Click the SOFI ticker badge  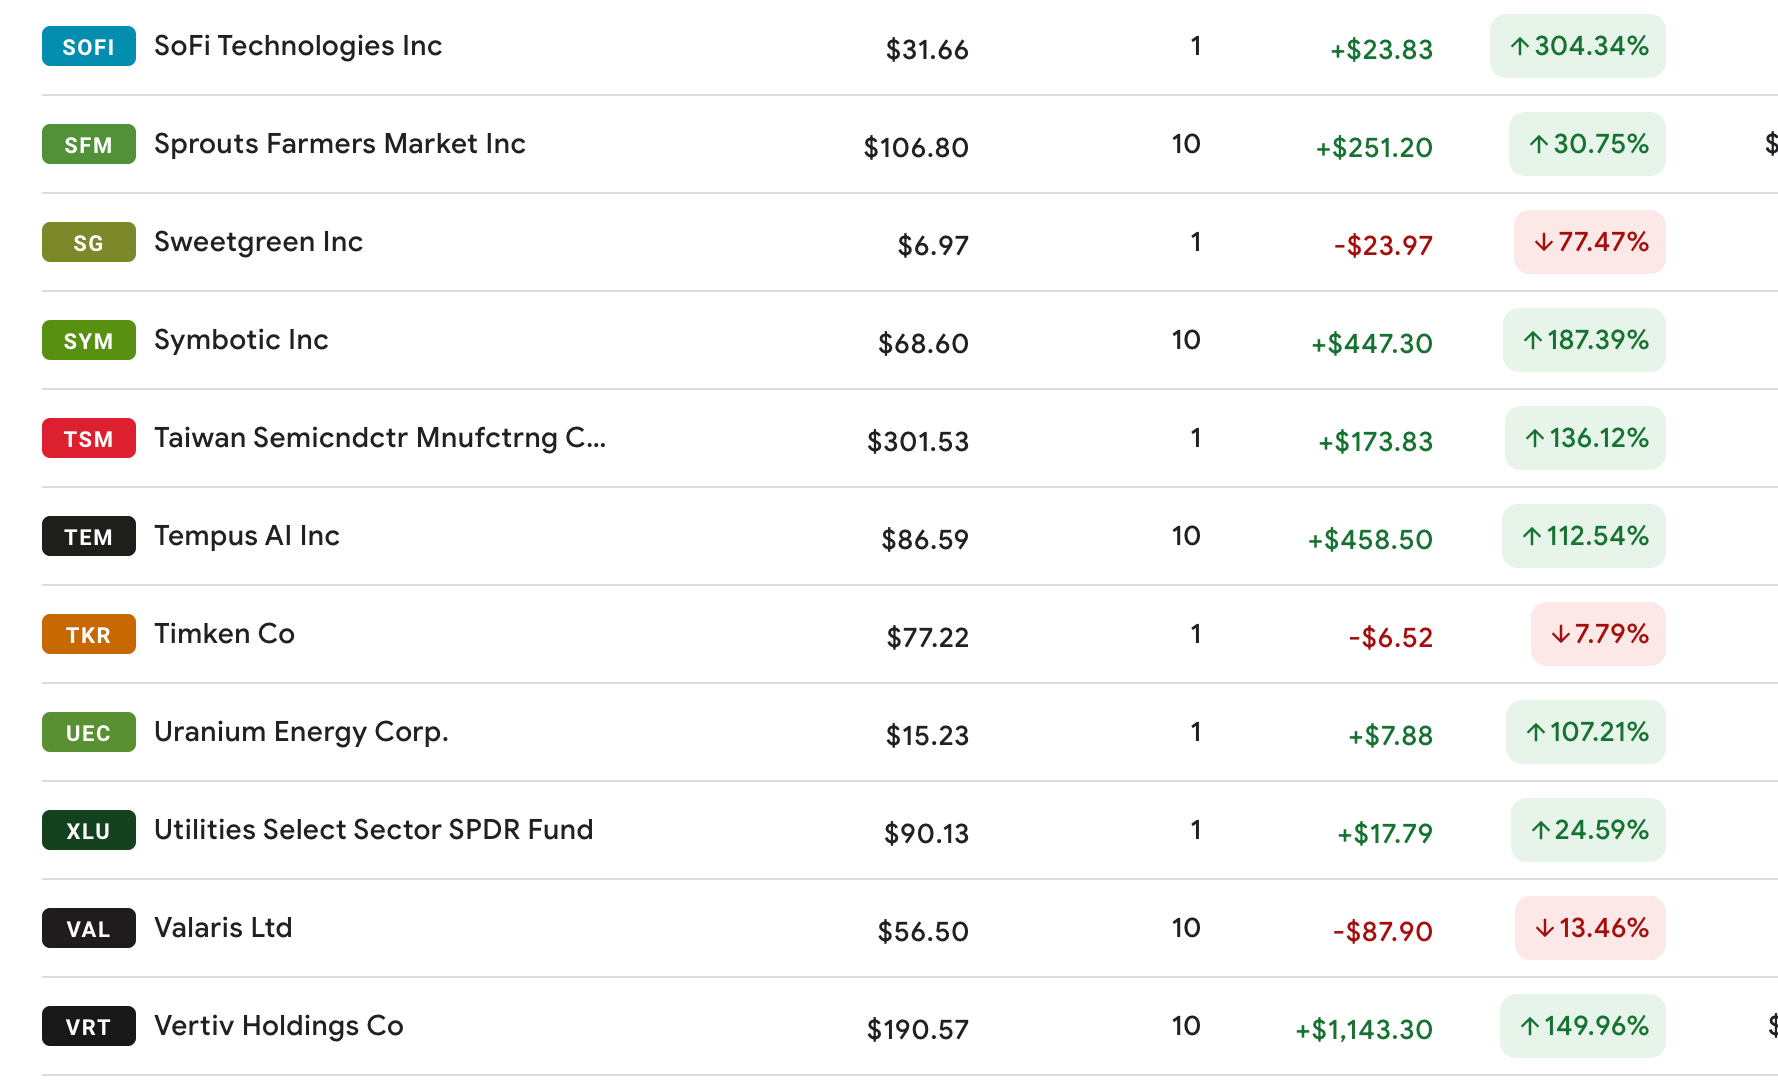[88, 47]
